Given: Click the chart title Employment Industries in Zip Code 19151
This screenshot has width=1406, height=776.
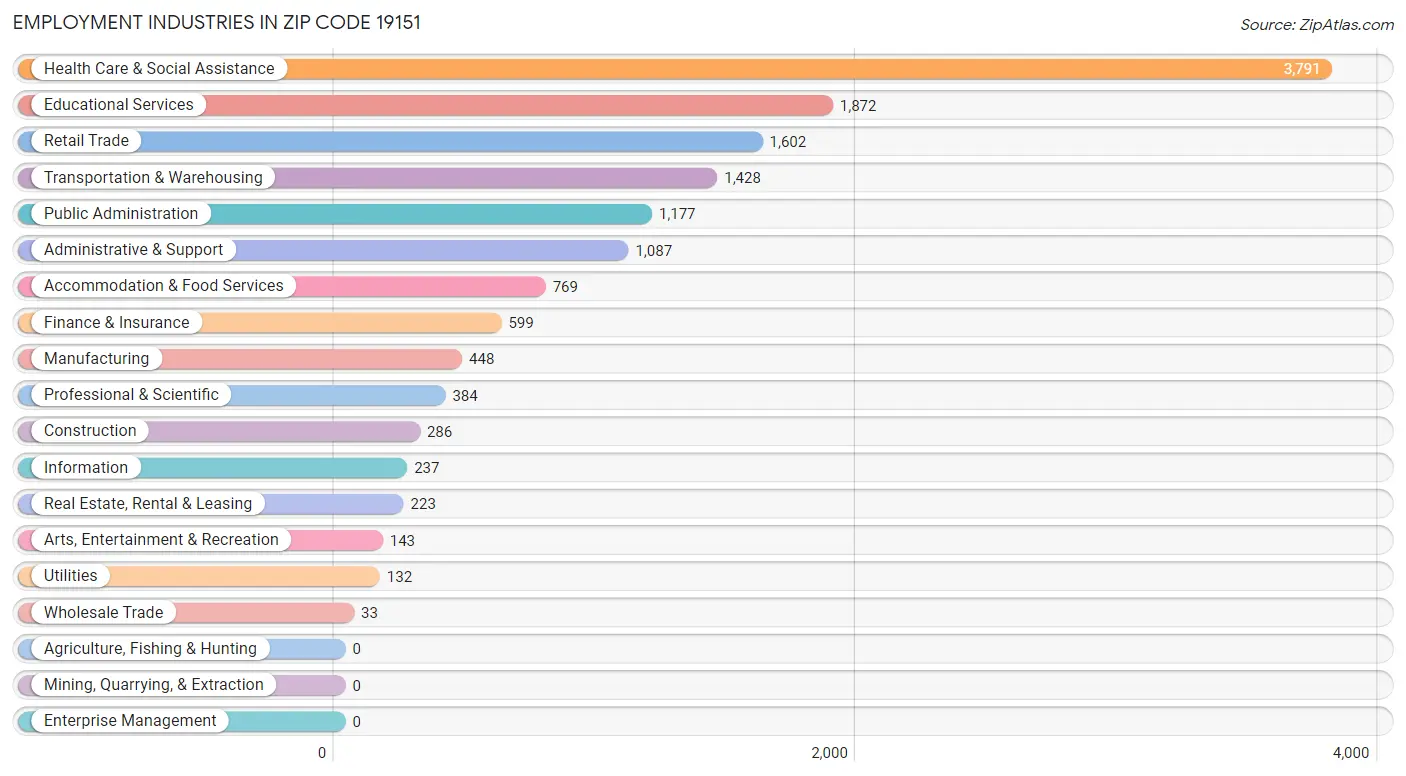Looking at the screenshot, I should click(217, 23).
